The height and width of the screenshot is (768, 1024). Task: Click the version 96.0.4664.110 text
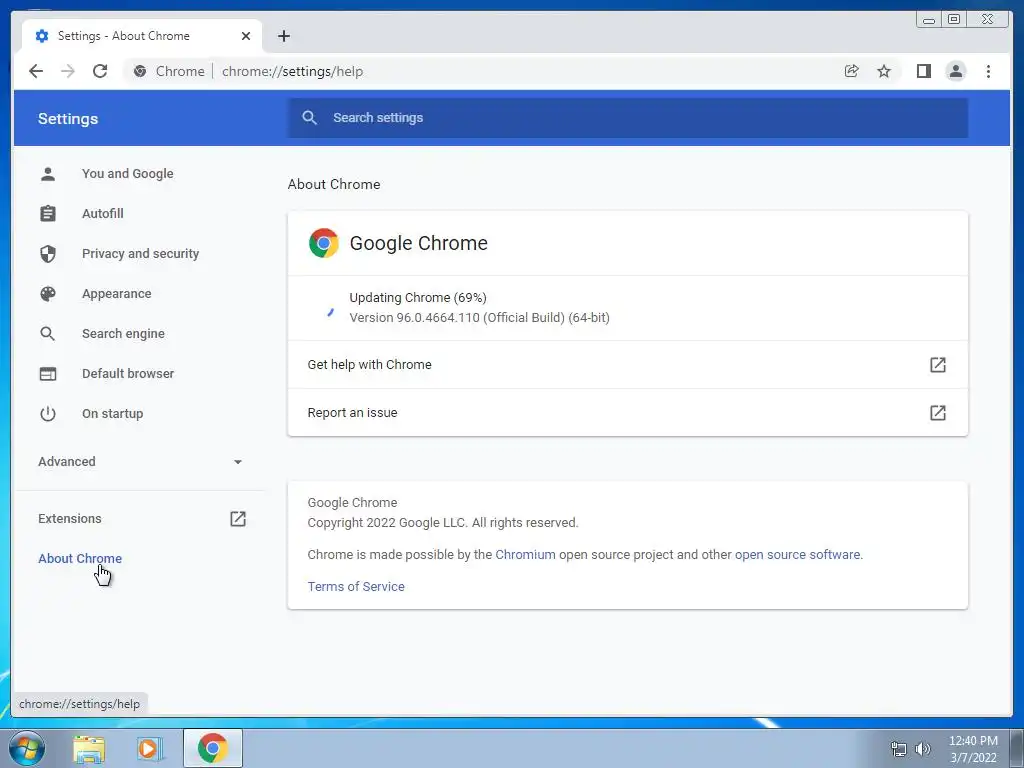click(479, 317)
